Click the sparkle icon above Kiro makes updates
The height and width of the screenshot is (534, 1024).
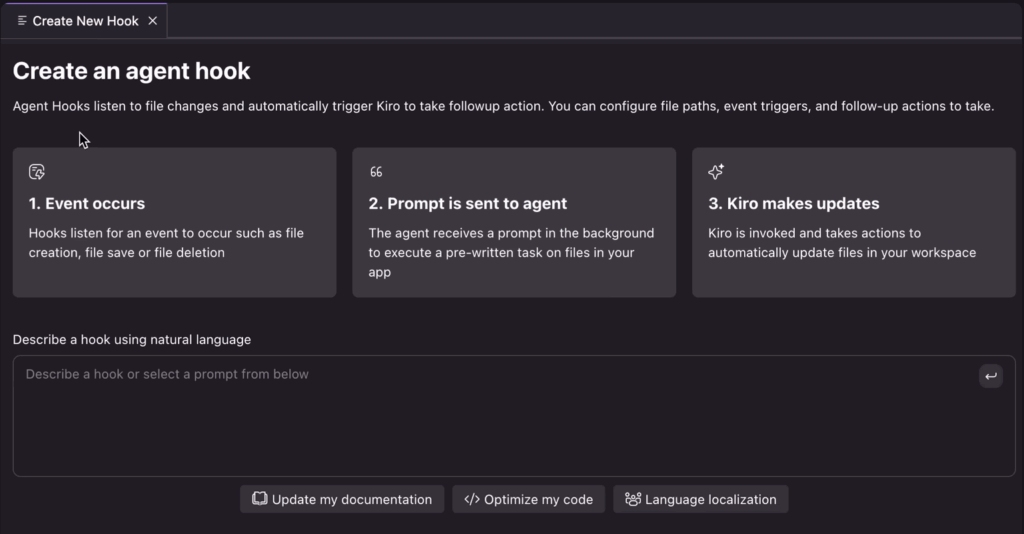tap(716, 172)
